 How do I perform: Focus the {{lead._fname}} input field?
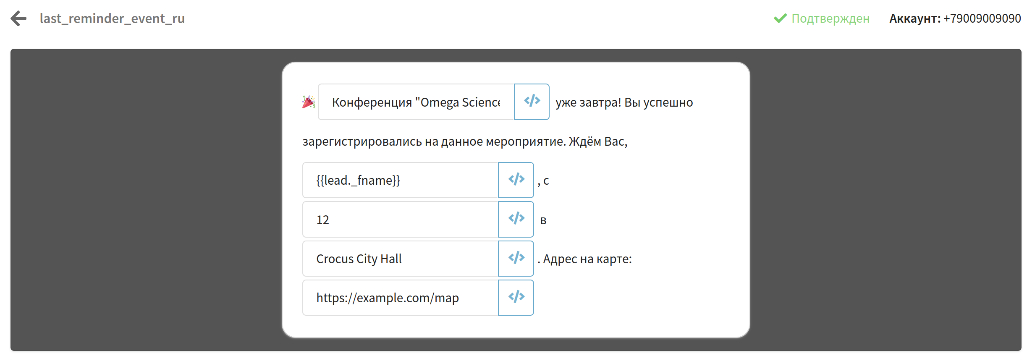[400, 180]
